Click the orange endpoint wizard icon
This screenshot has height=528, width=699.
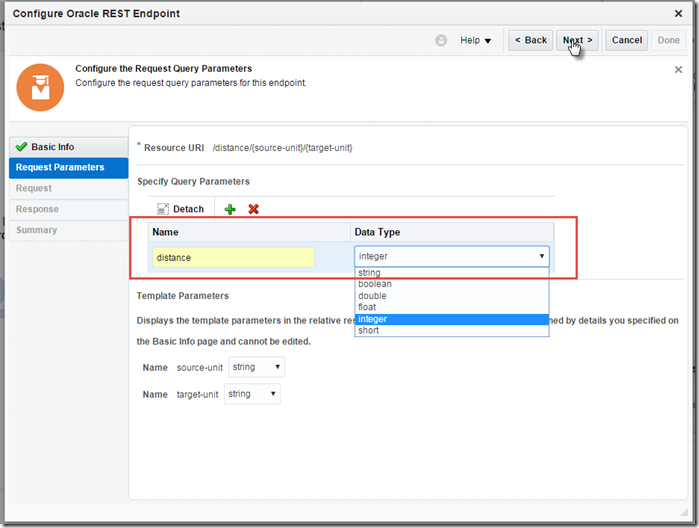[40, 88]
